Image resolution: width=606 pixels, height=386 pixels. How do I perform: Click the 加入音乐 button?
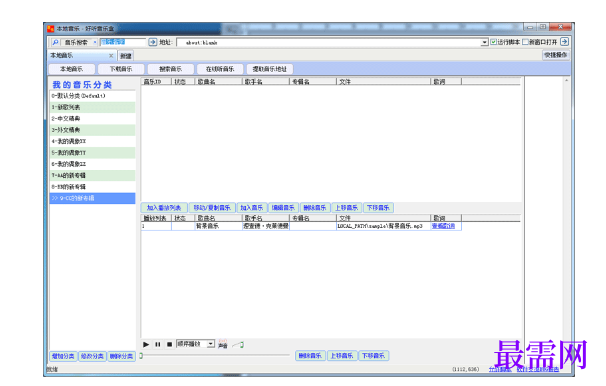point(252,208)
